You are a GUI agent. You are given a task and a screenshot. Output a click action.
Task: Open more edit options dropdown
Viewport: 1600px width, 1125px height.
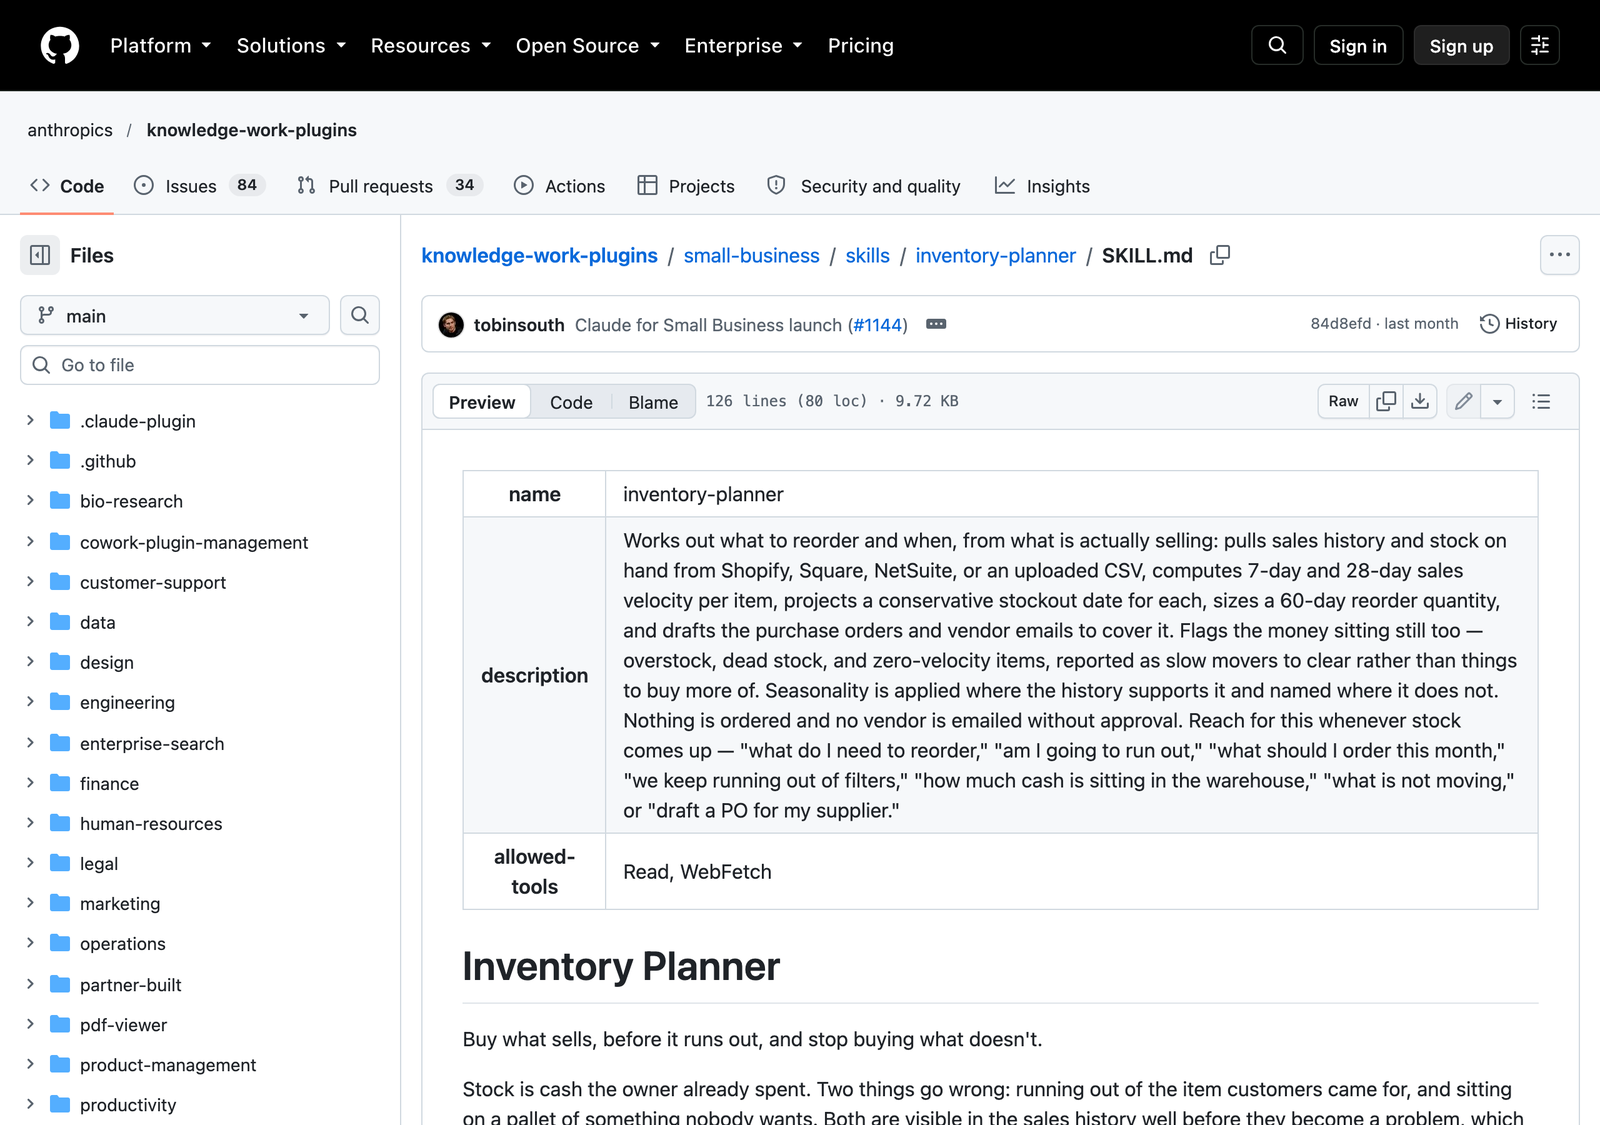1497,401
